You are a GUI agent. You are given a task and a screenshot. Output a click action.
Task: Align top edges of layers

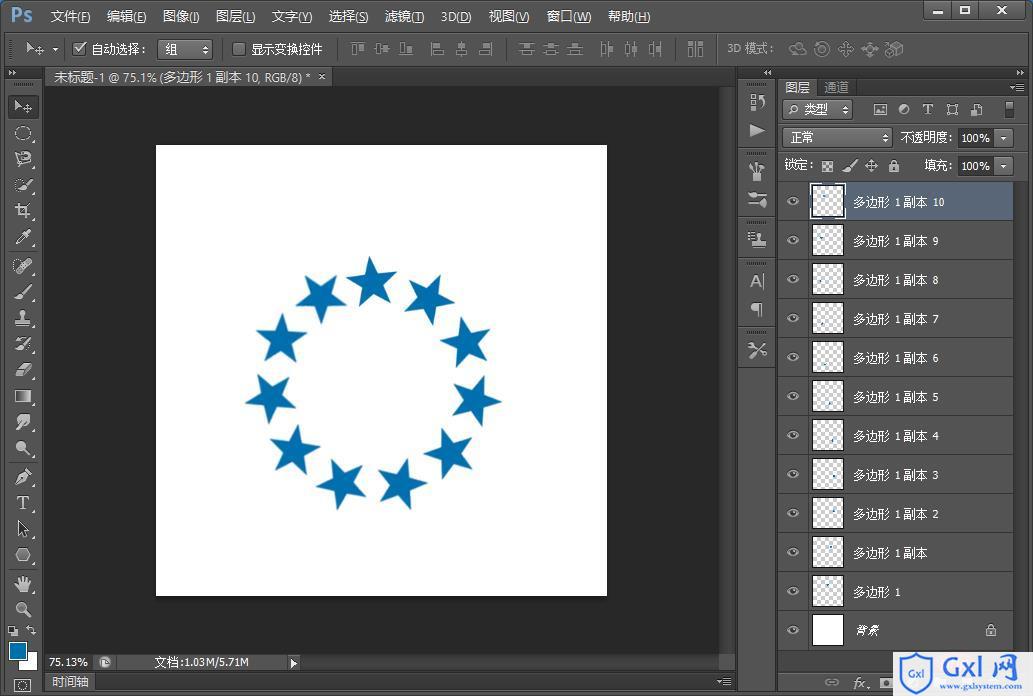click(x=357, y=49)
